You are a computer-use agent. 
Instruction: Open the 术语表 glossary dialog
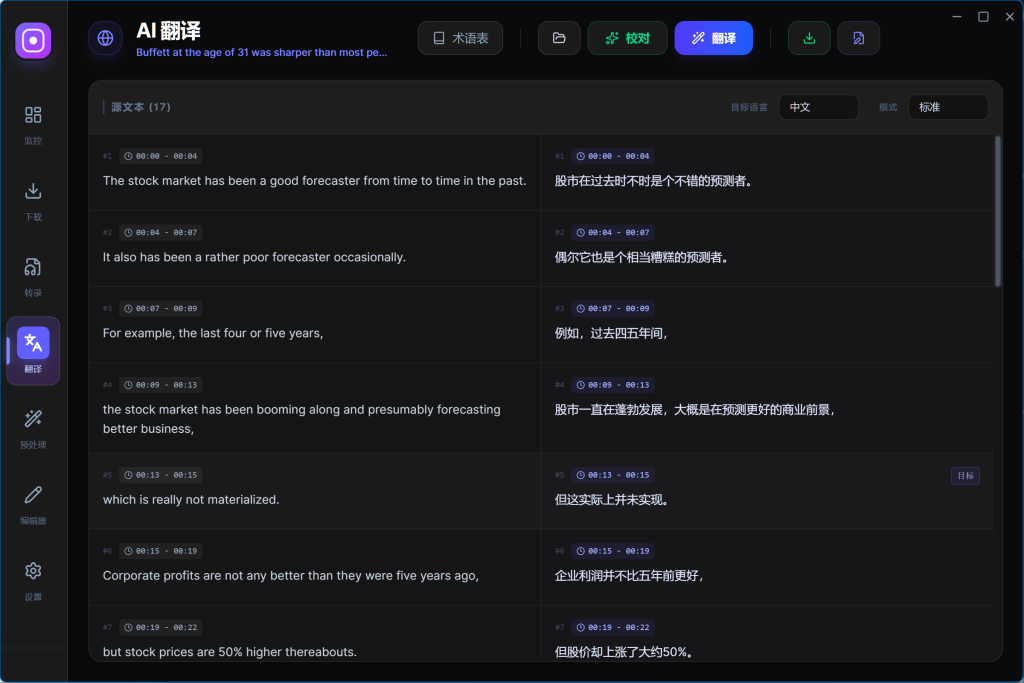[x=460, y=37]
